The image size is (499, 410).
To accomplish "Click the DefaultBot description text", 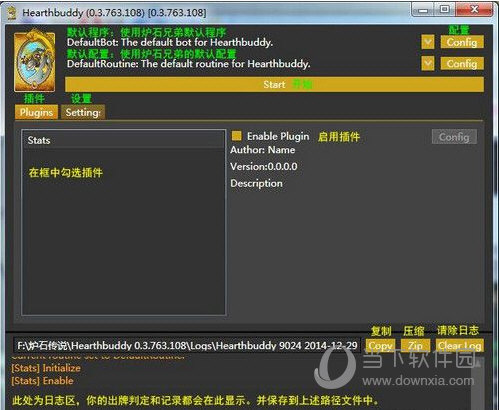I will 170,42.
